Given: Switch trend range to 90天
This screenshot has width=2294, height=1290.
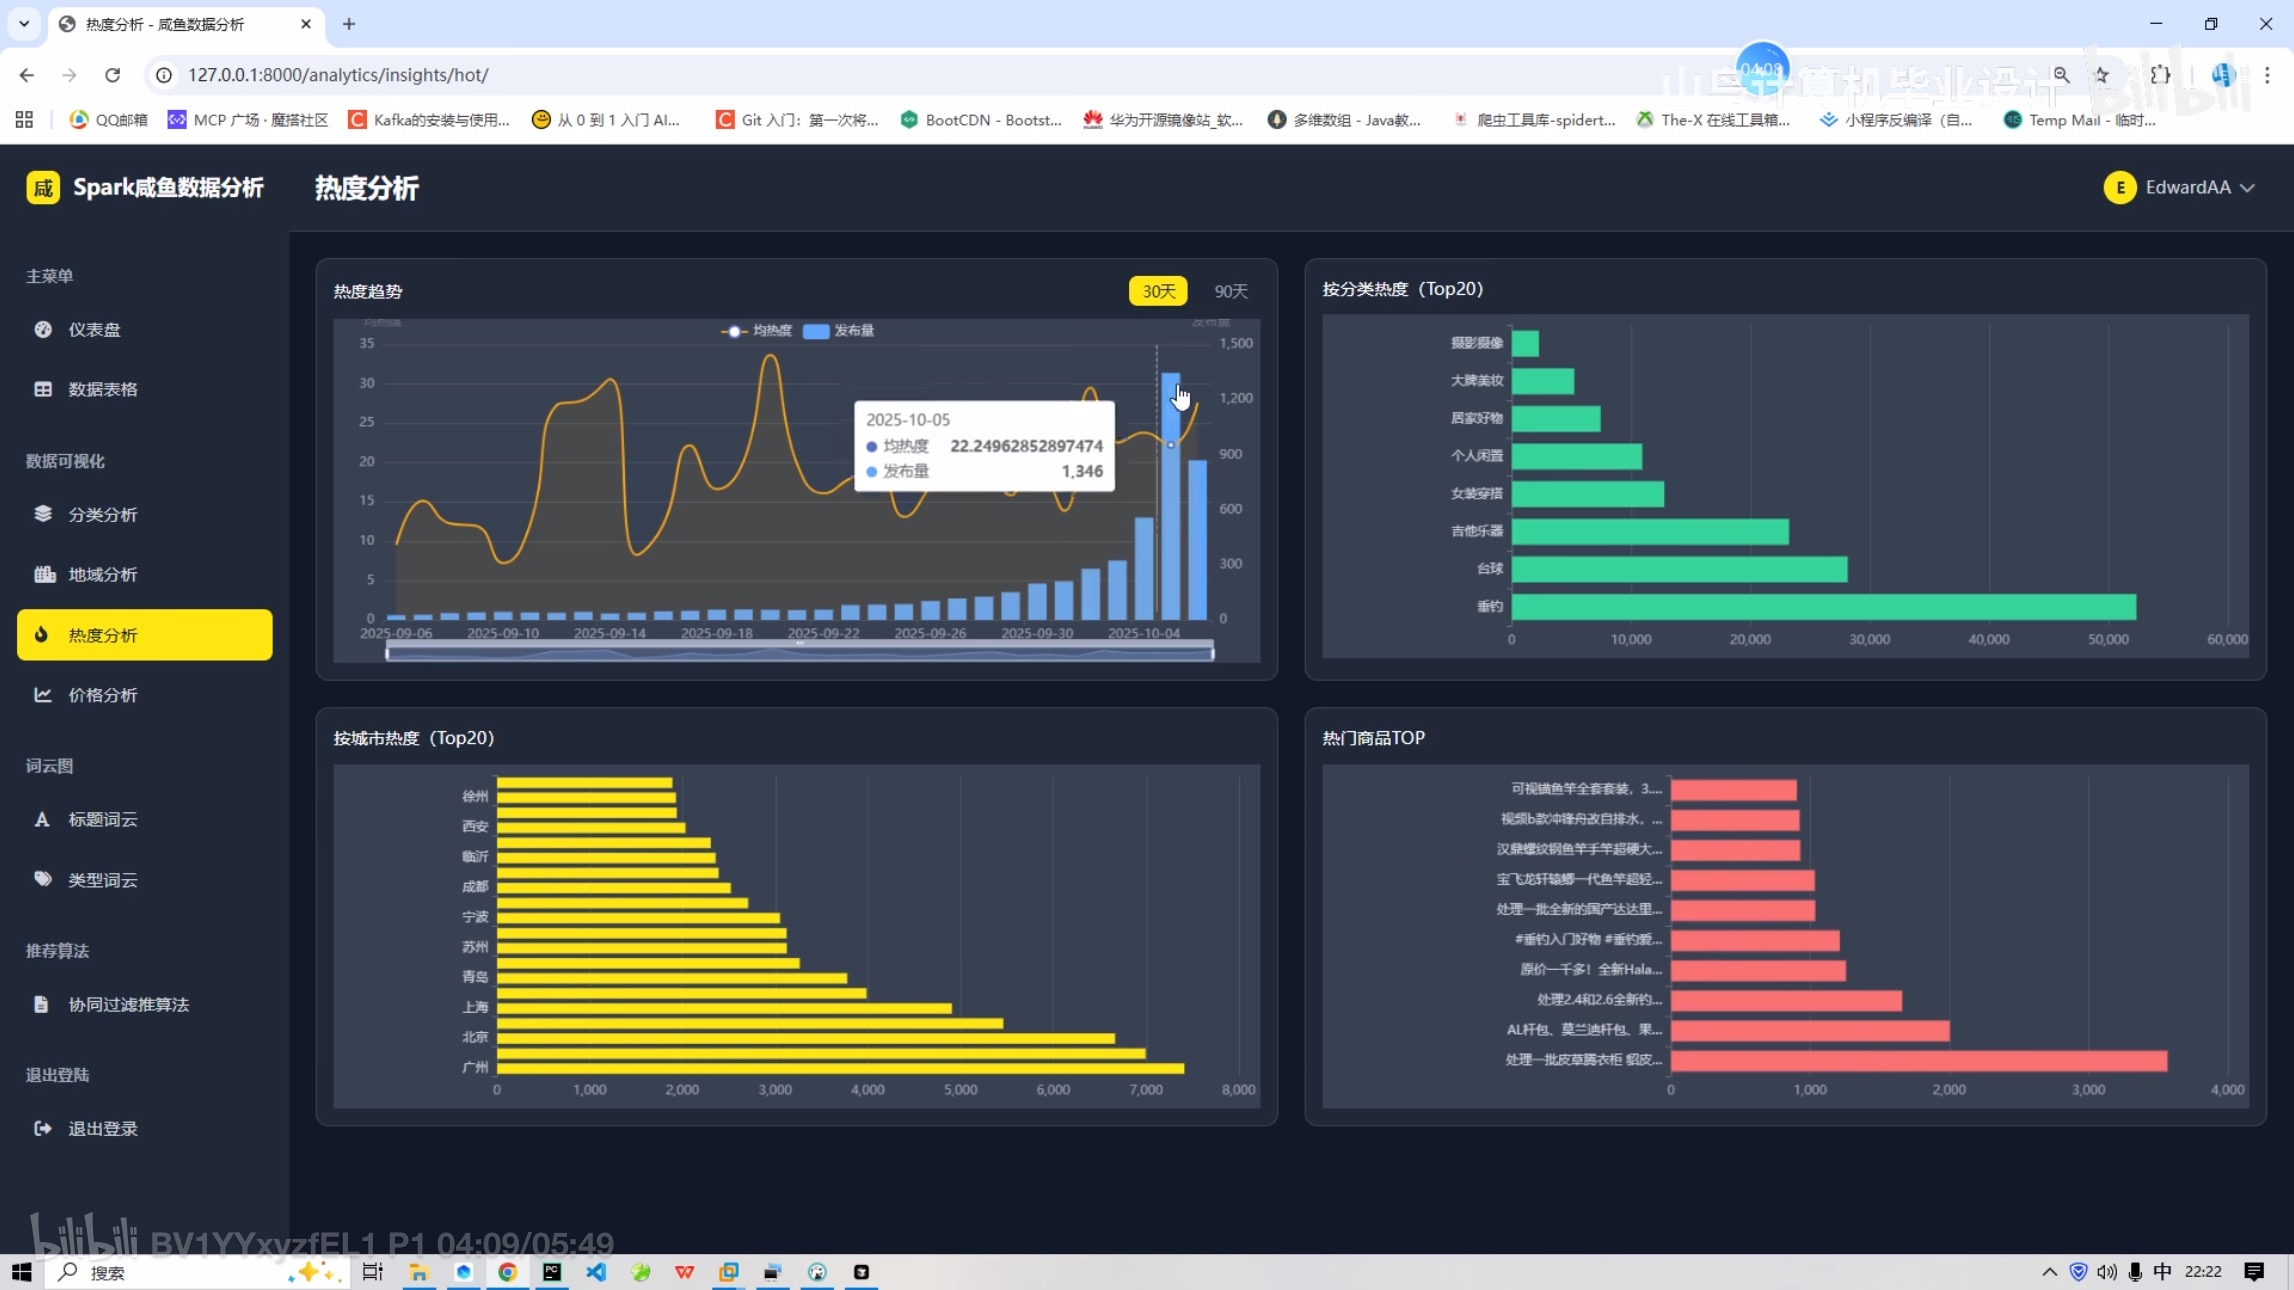Looking at the screenshot, I should (x=1231, y=291).
